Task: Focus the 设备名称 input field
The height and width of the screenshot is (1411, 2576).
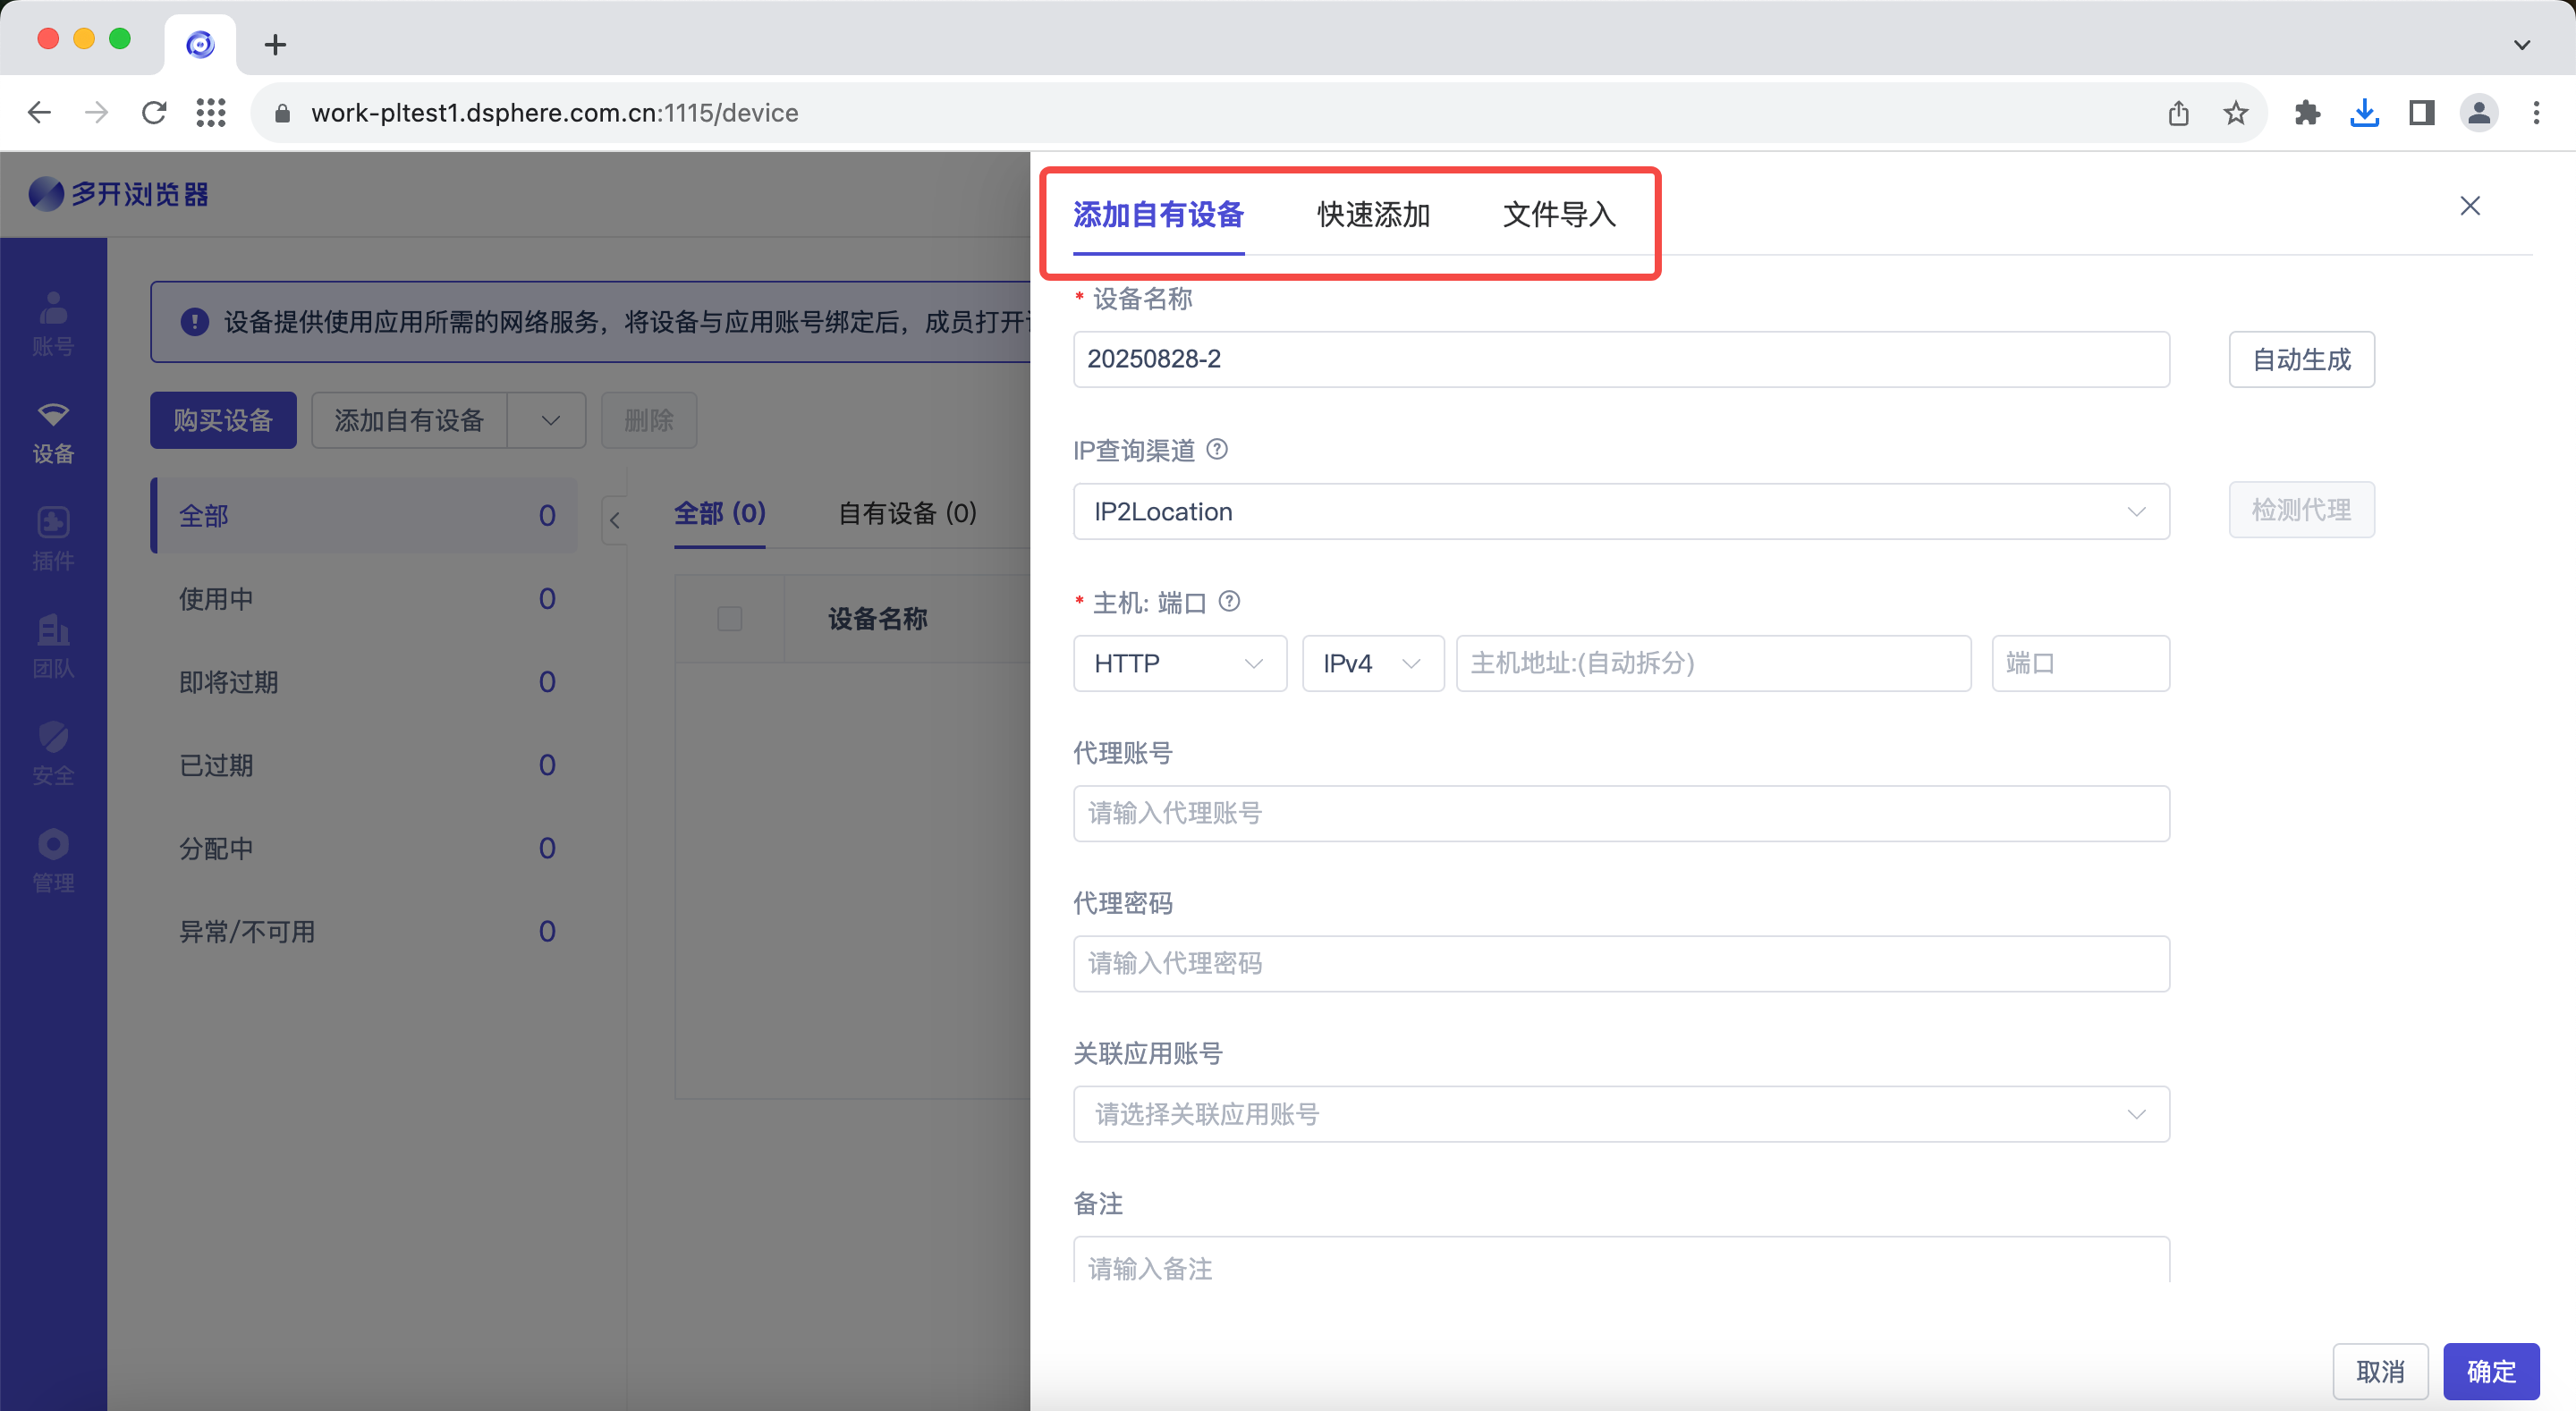Action: point(1621,359)
